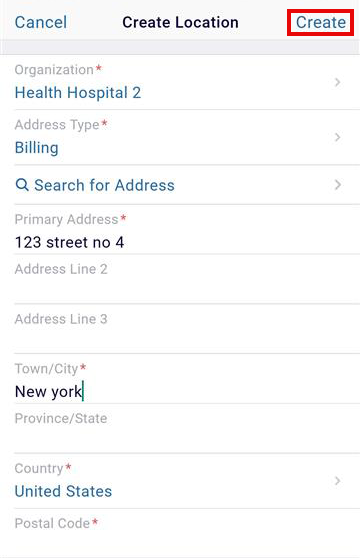The width and height of the screenshot is (360, 558).
Task: Change the United States country selection
Action: pyautogui.click(x=63, y=491)
